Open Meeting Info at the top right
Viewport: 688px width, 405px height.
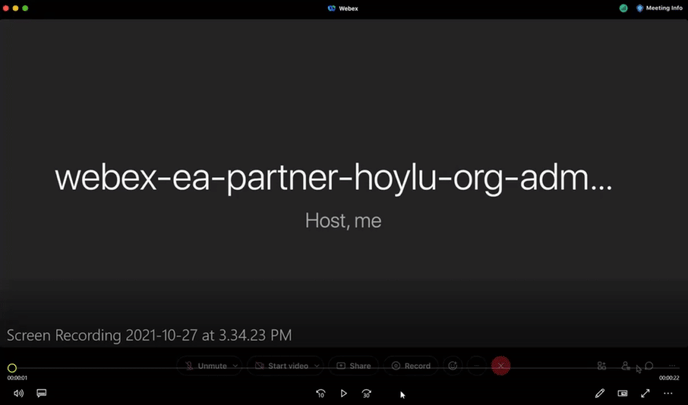tap(659, 8)
